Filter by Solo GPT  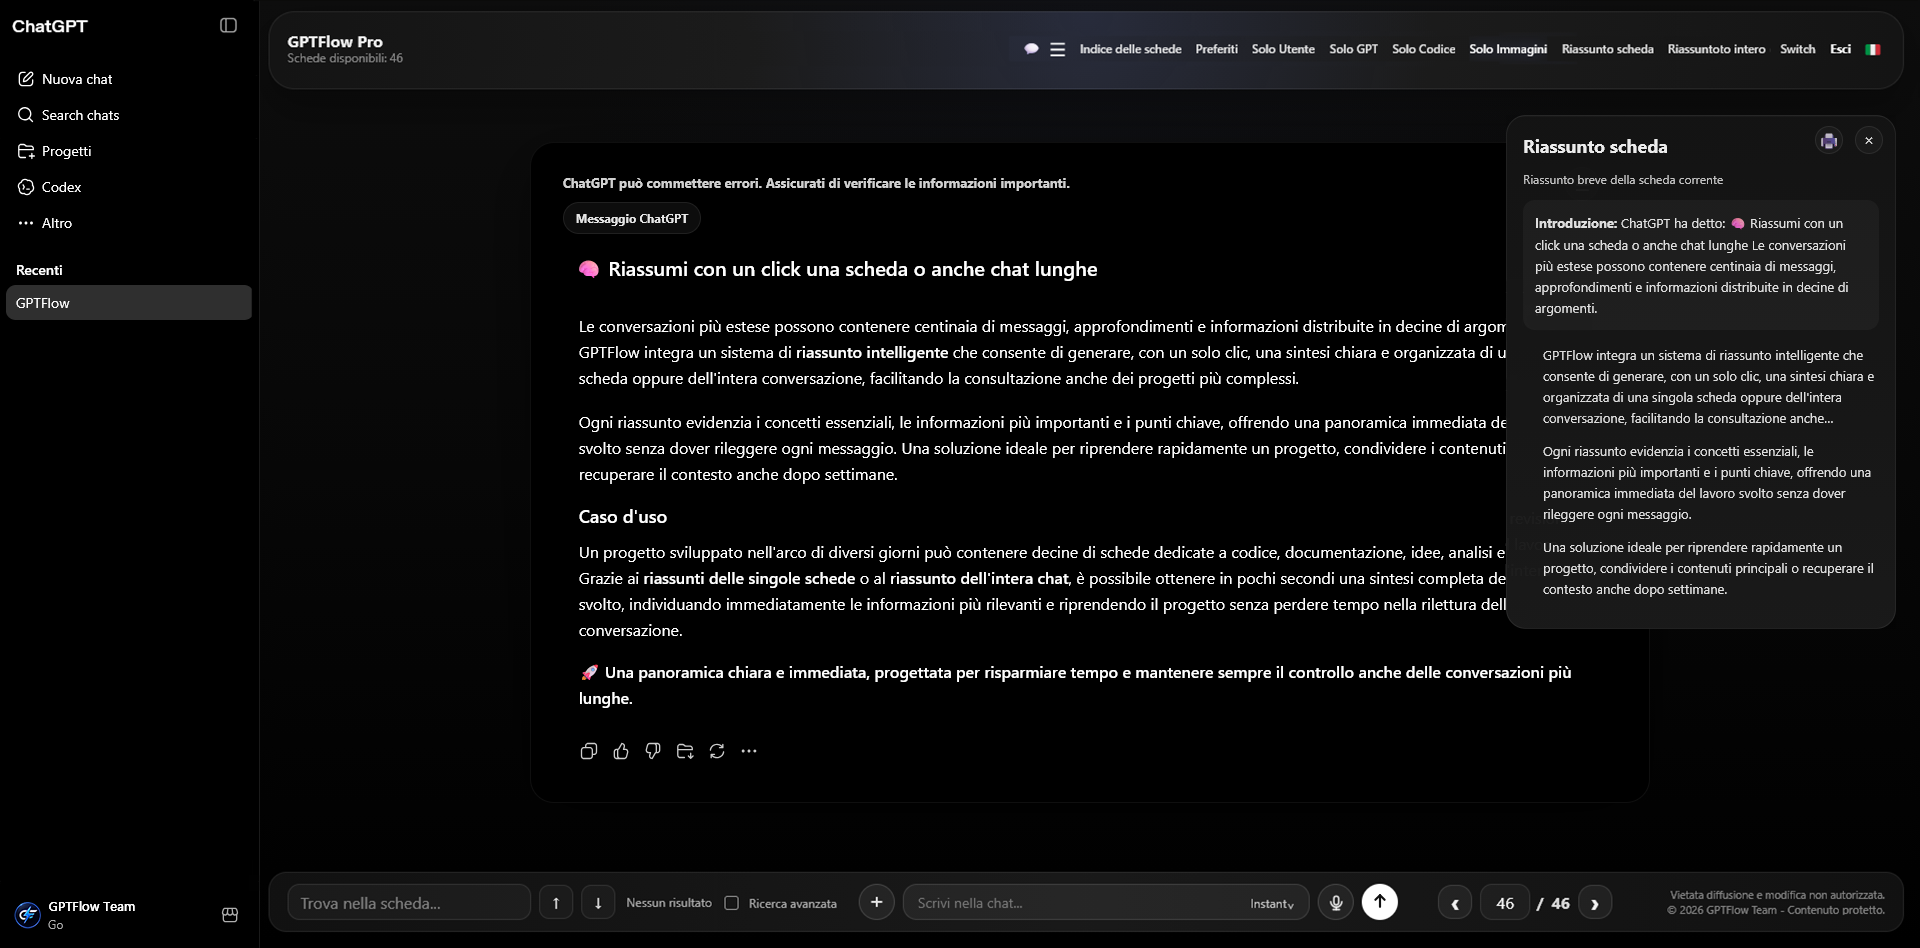1353,49
